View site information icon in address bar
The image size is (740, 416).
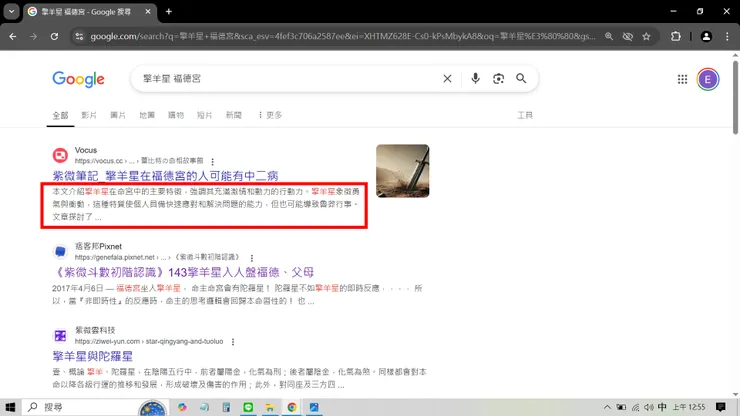pyautogui.click(x=79, y=36)
